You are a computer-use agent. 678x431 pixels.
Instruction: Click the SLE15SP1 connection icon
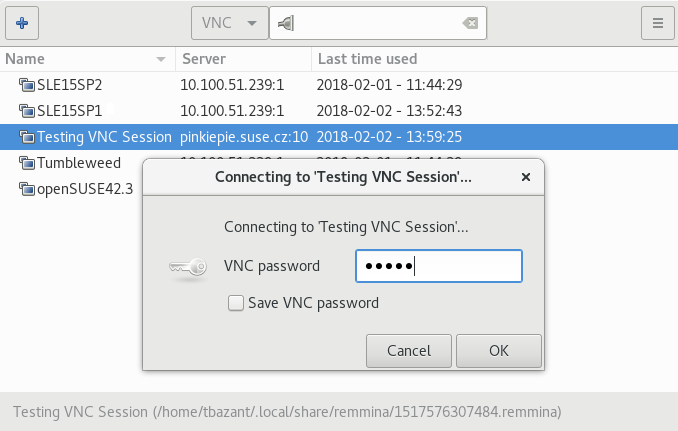coord(26,110)
